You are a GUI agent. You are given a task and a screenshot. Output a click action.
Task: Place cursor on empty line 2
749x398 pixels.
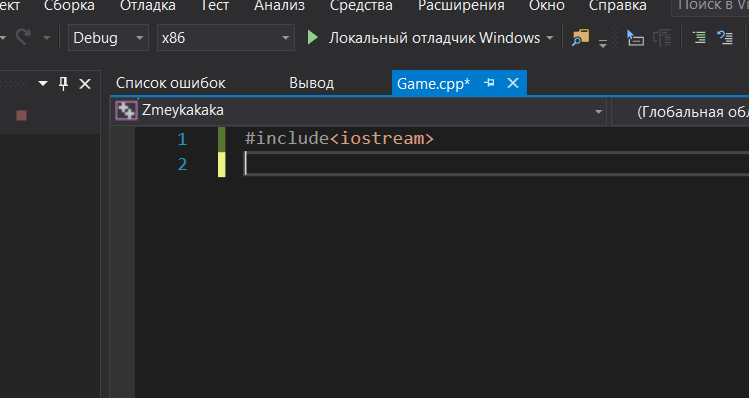point(496,164)
